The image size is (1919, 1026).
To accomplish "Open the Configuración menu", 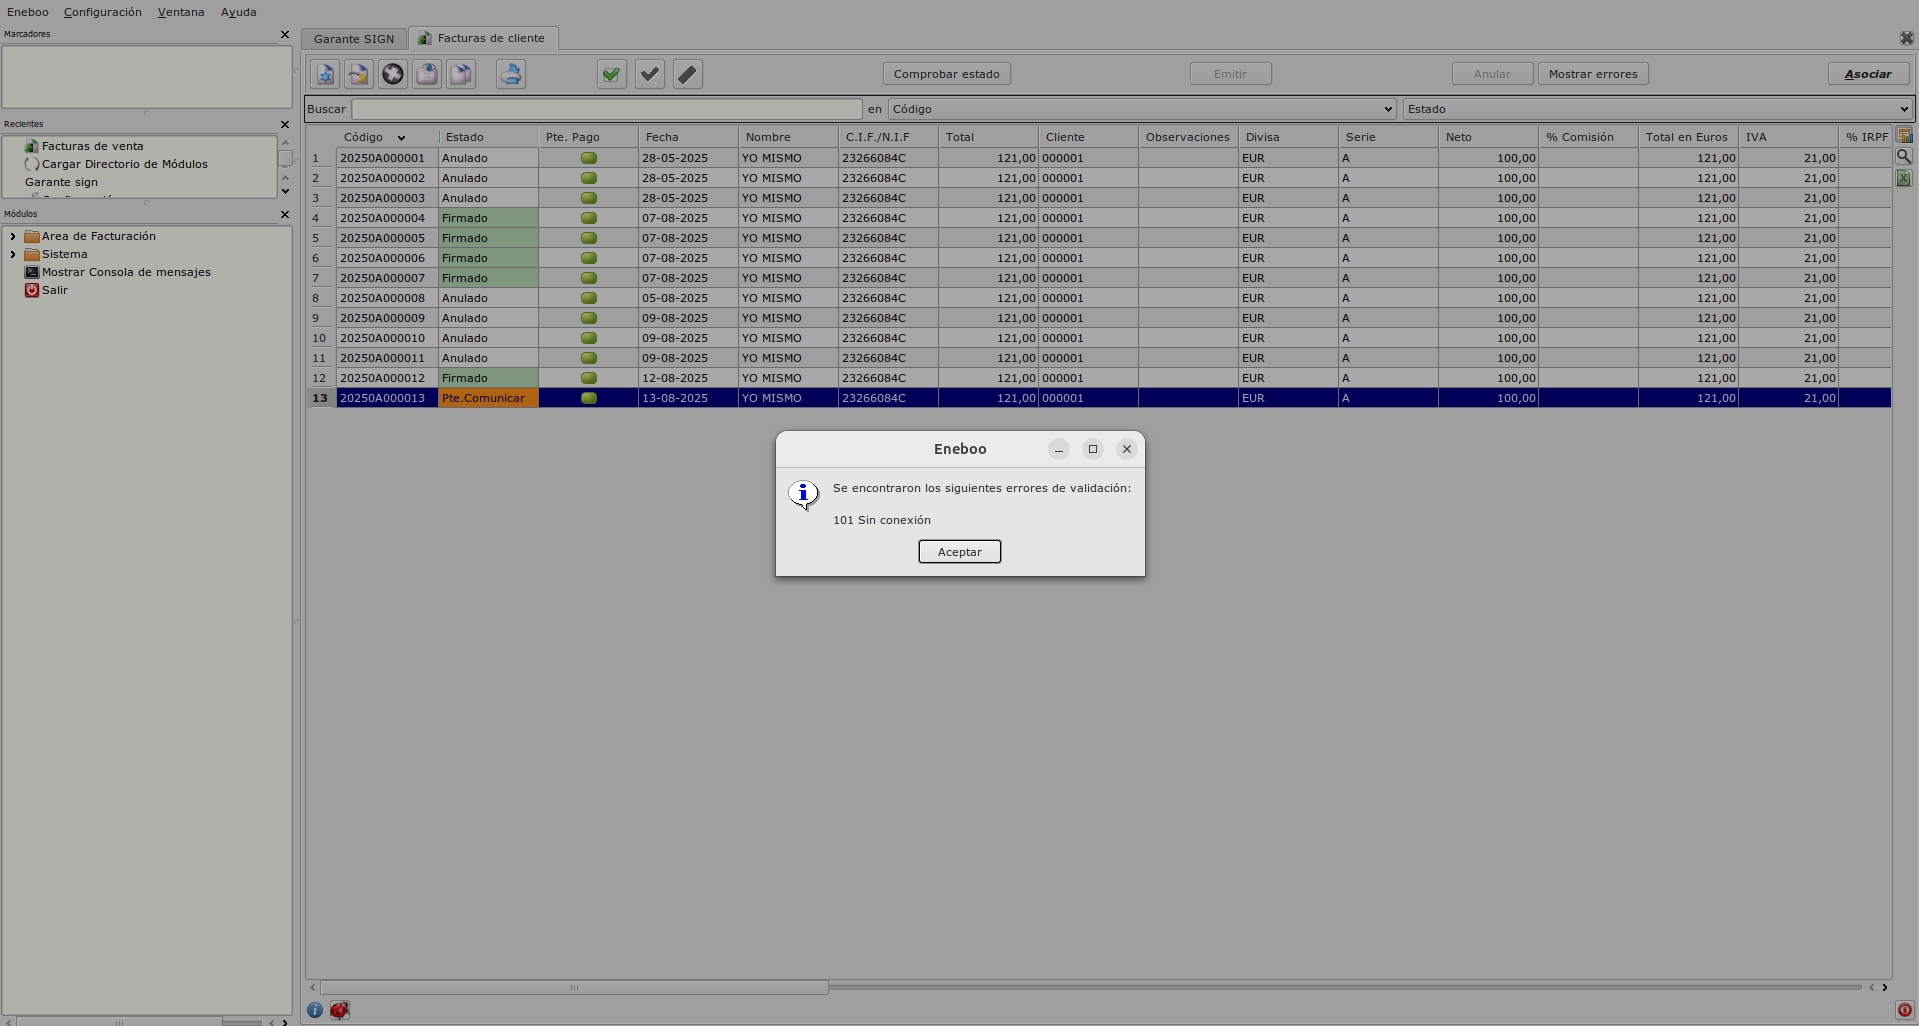I will 103,12.
